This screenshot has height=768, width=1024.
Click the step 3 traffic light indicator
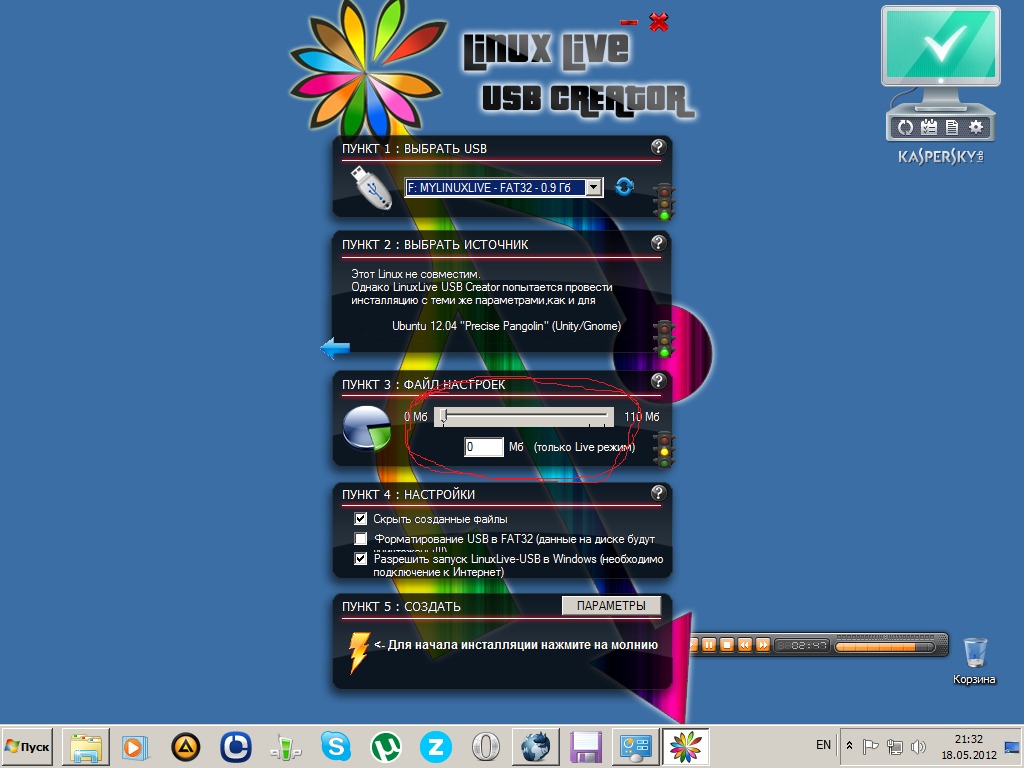pyautogui.click(x=665, y=449)
